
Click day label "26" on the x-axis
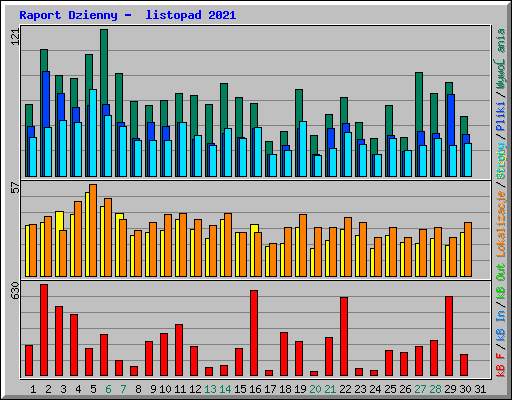[x=405, y=389]
